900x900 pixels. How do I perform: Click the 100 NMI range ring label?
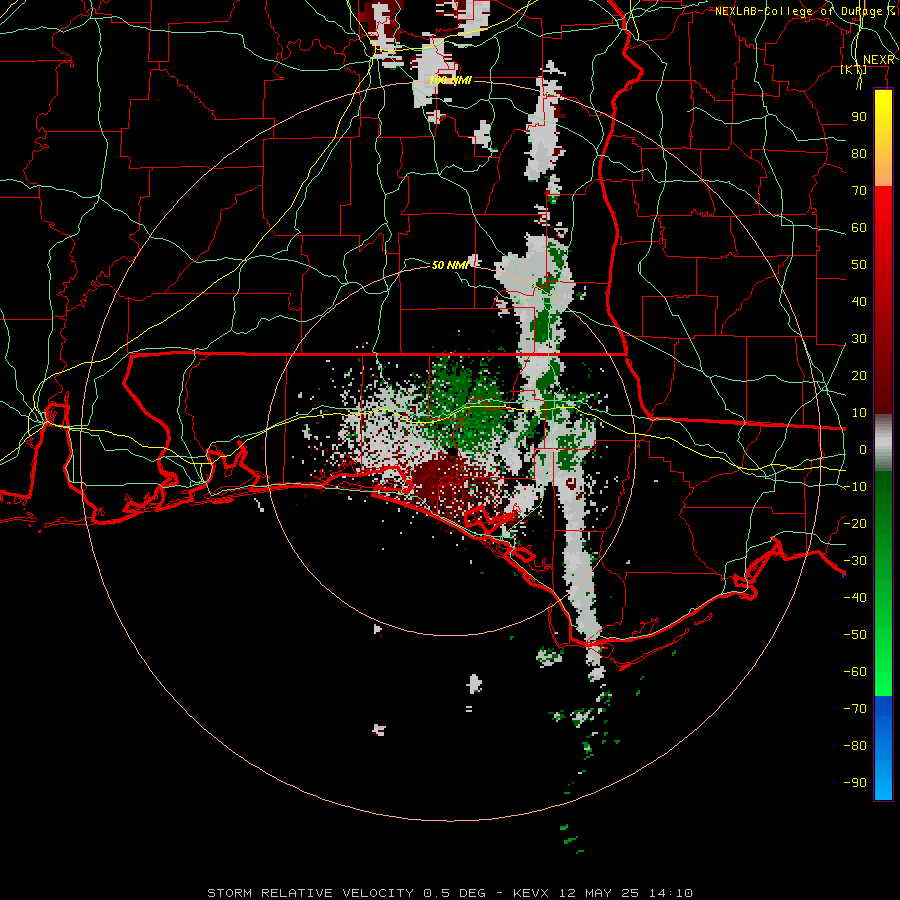pyautogui.click(x=451, y=80)
